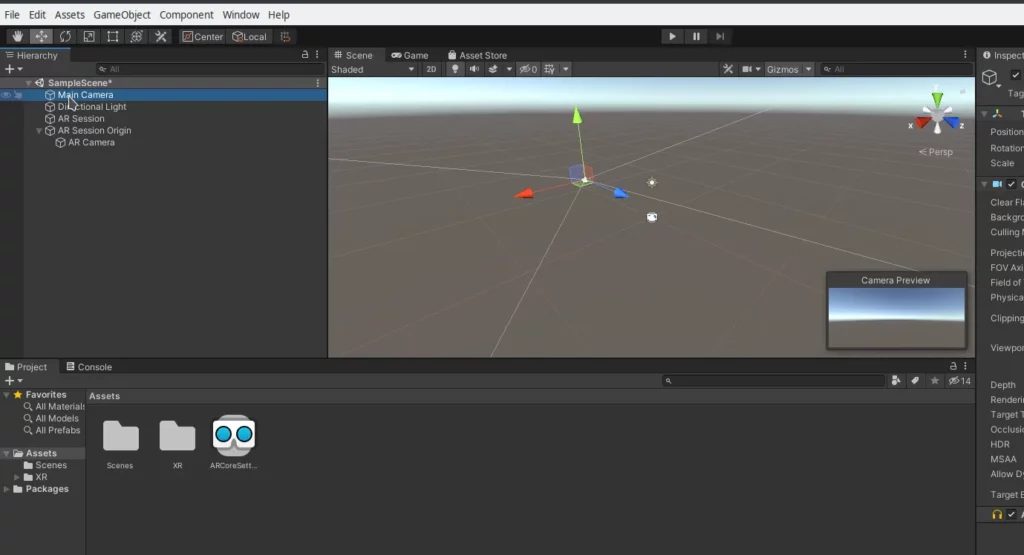Select the Move tool in the toolbar
Image resolution: width=1024 pixels, height=555 pixels.
point(41,37)
